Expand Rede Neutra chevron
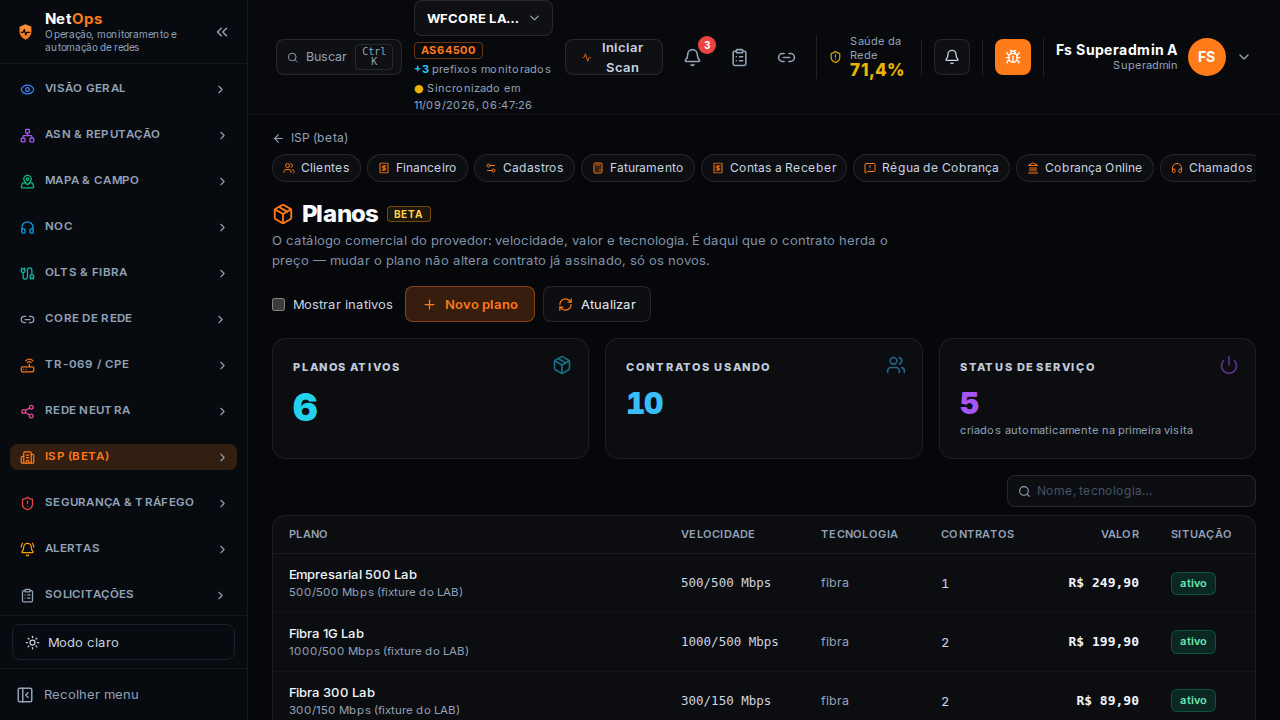The image size is (1280, 720). [x=221, y=411]
